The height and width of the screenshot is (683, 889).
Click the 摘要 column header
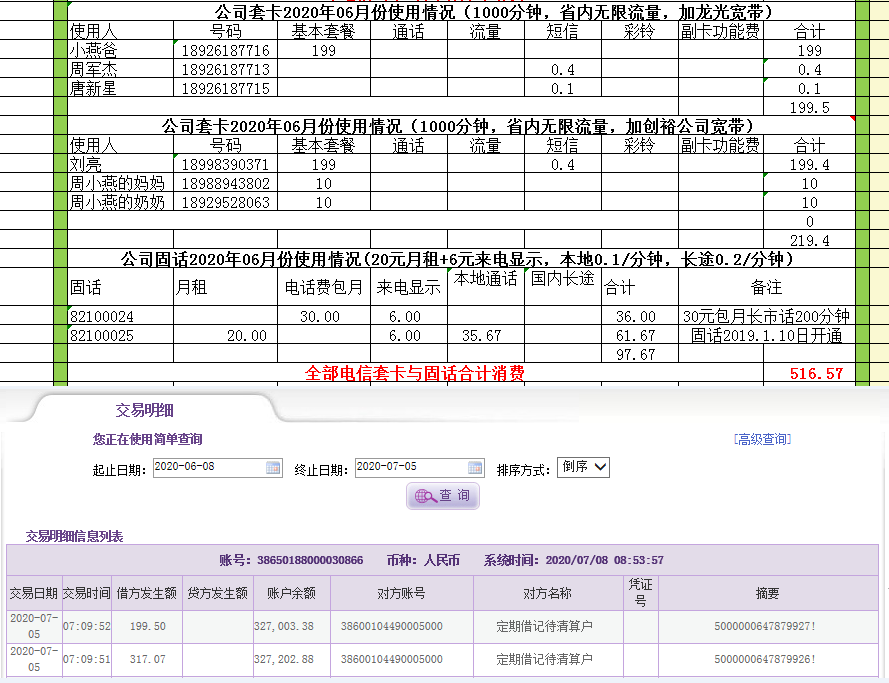[x=767, y=593]
